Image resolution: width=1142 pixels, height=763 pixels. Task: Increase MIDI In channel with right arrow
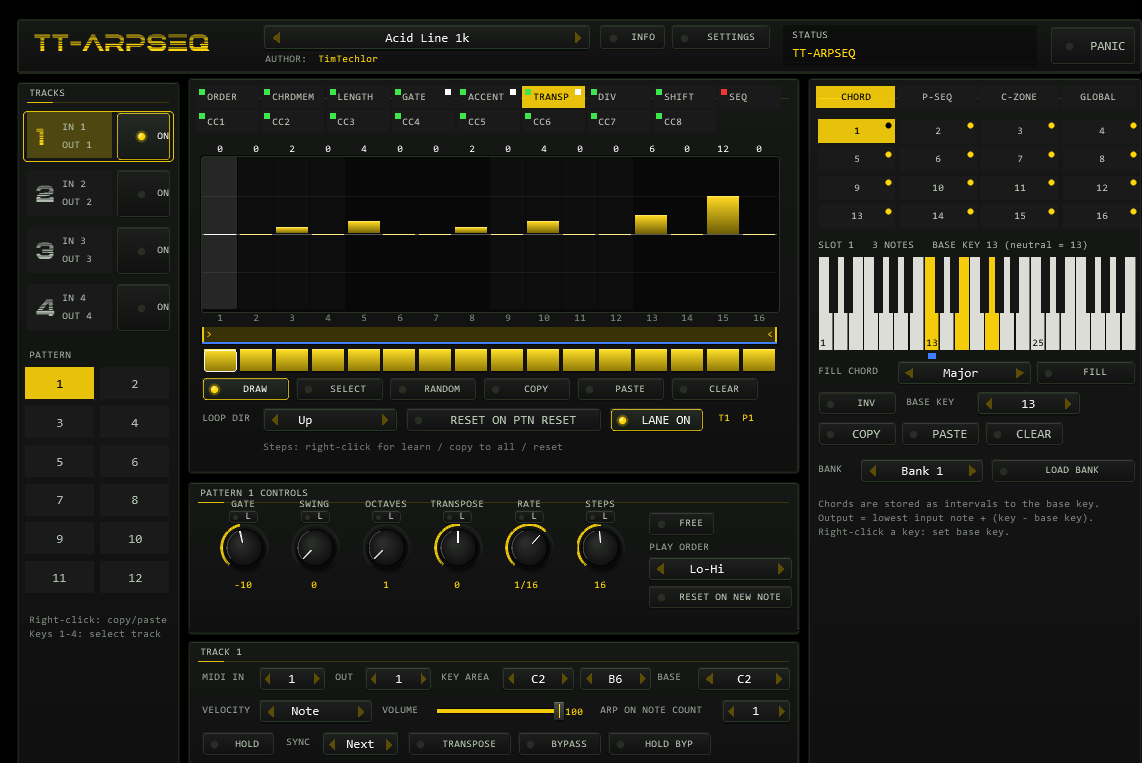(x=317, y=679)
